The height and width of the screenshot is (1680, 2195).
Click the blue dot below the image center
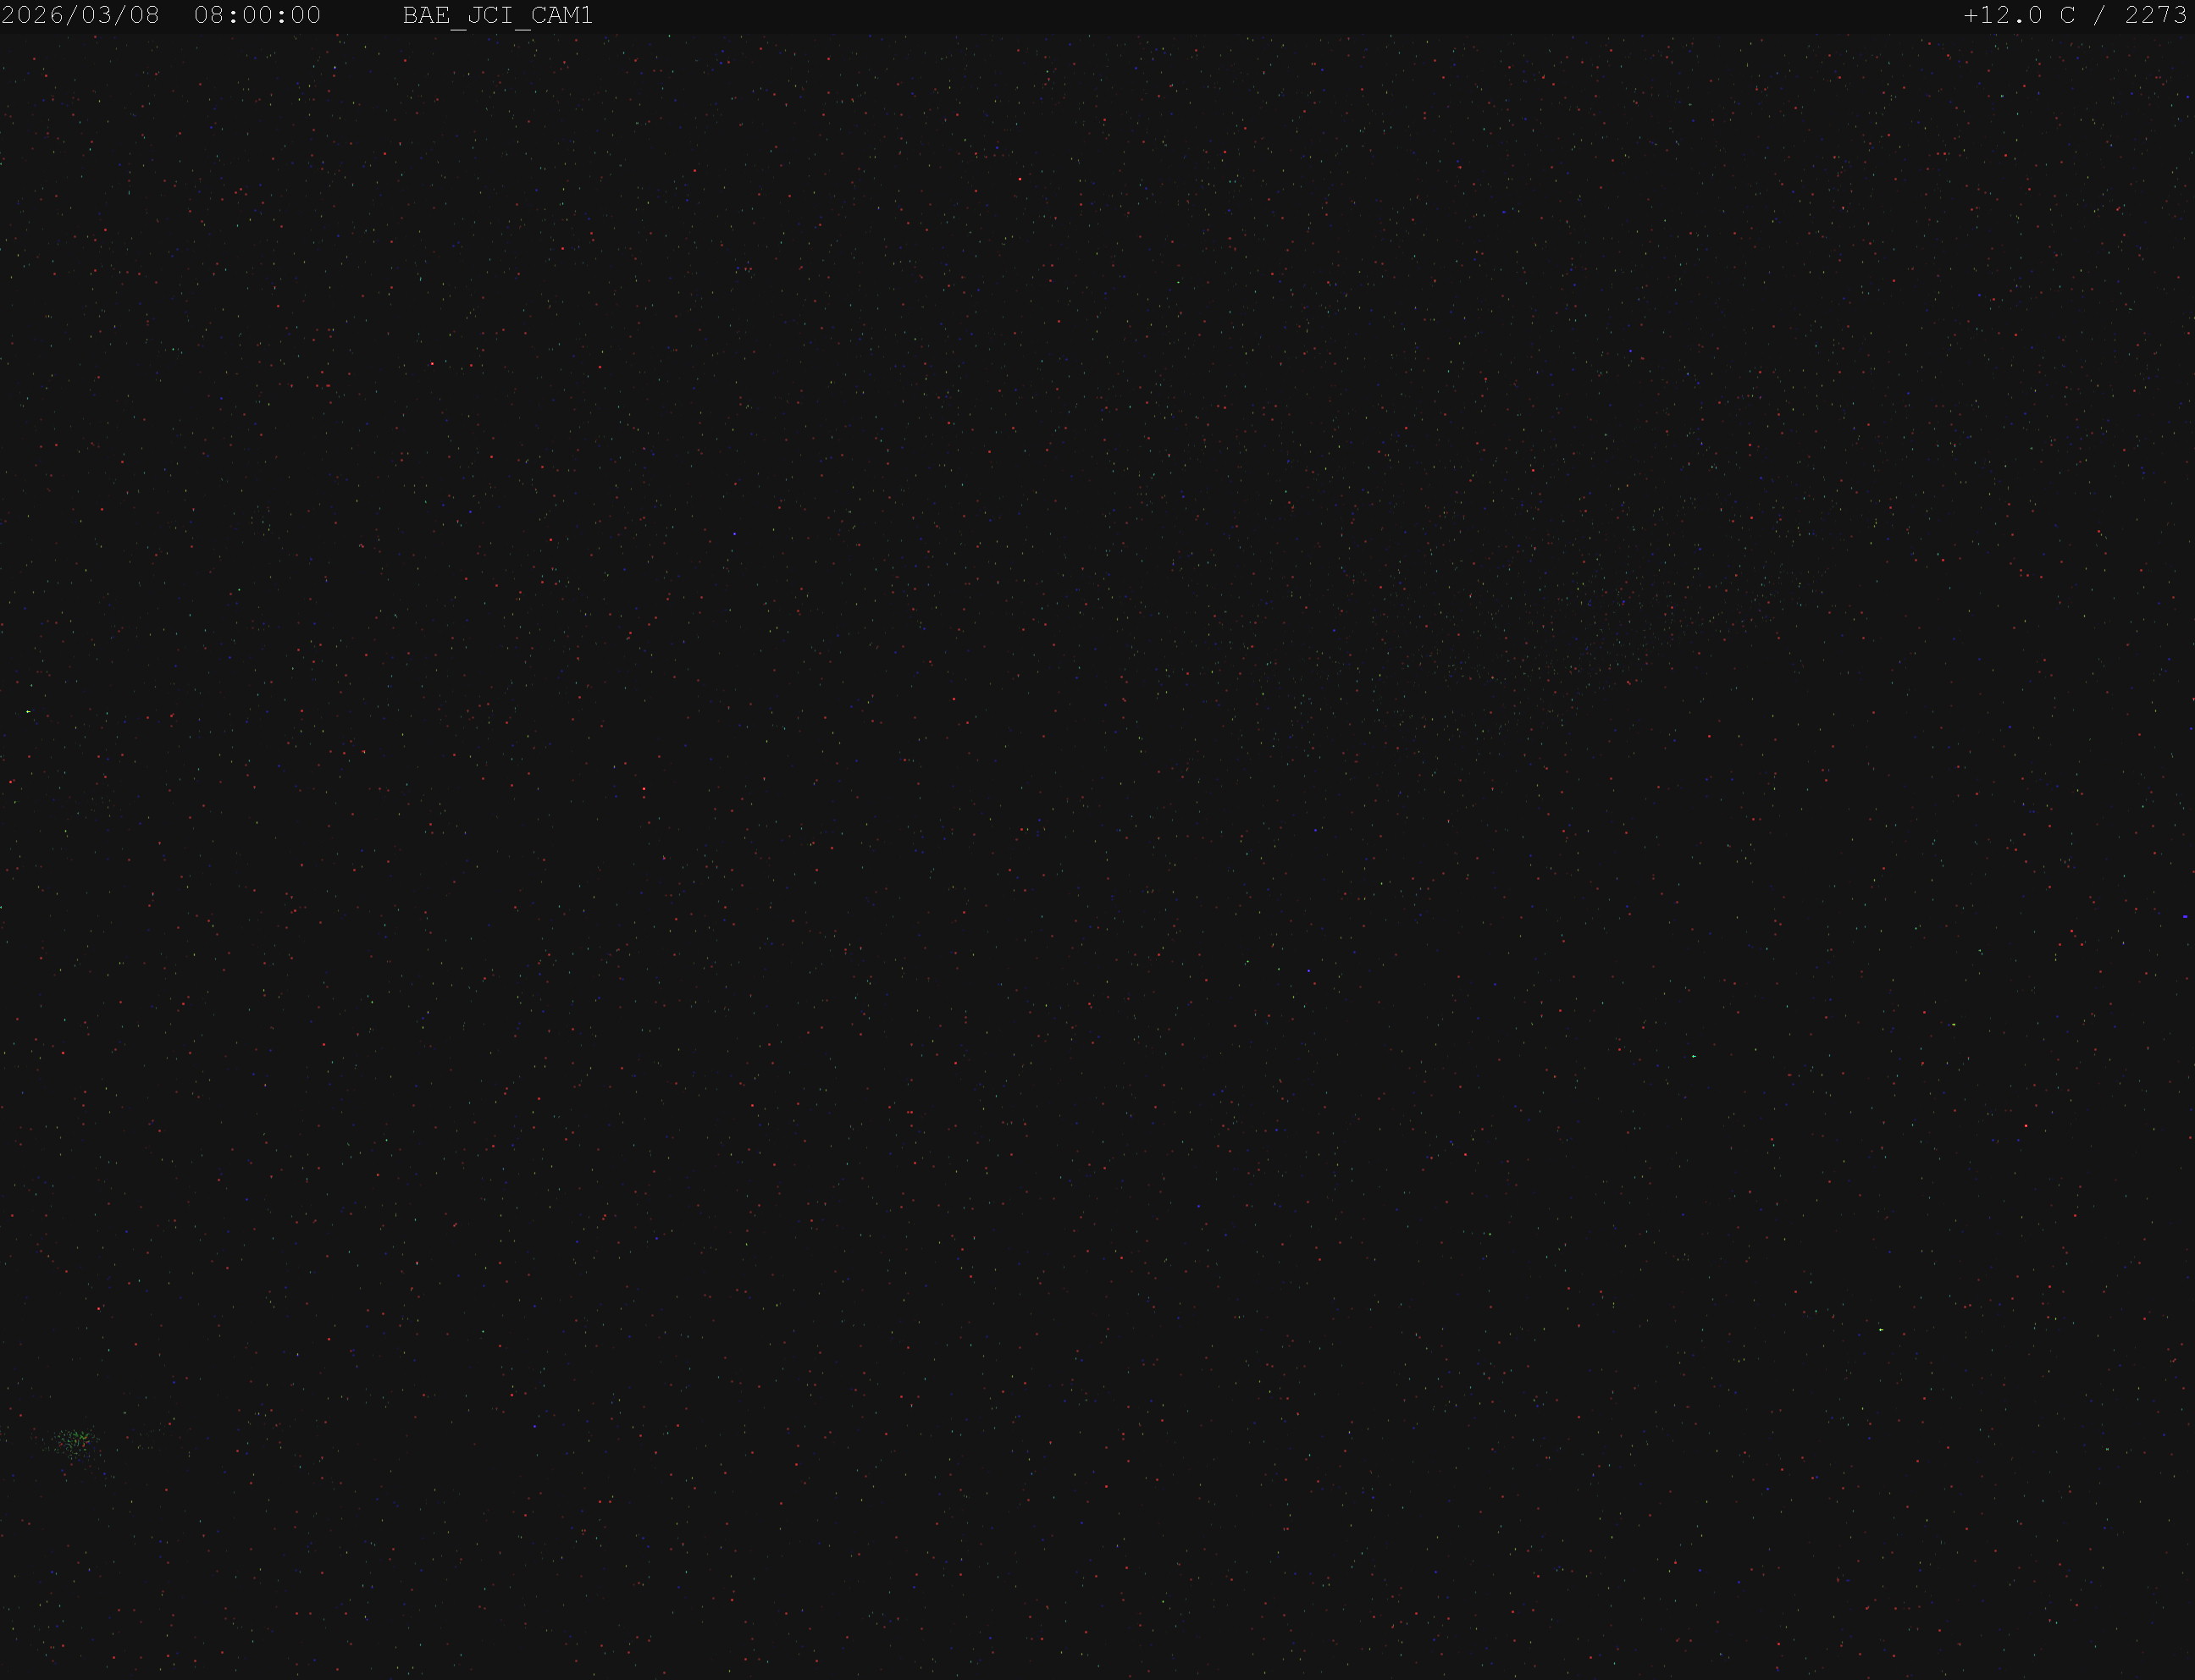tap(1308, 970)
